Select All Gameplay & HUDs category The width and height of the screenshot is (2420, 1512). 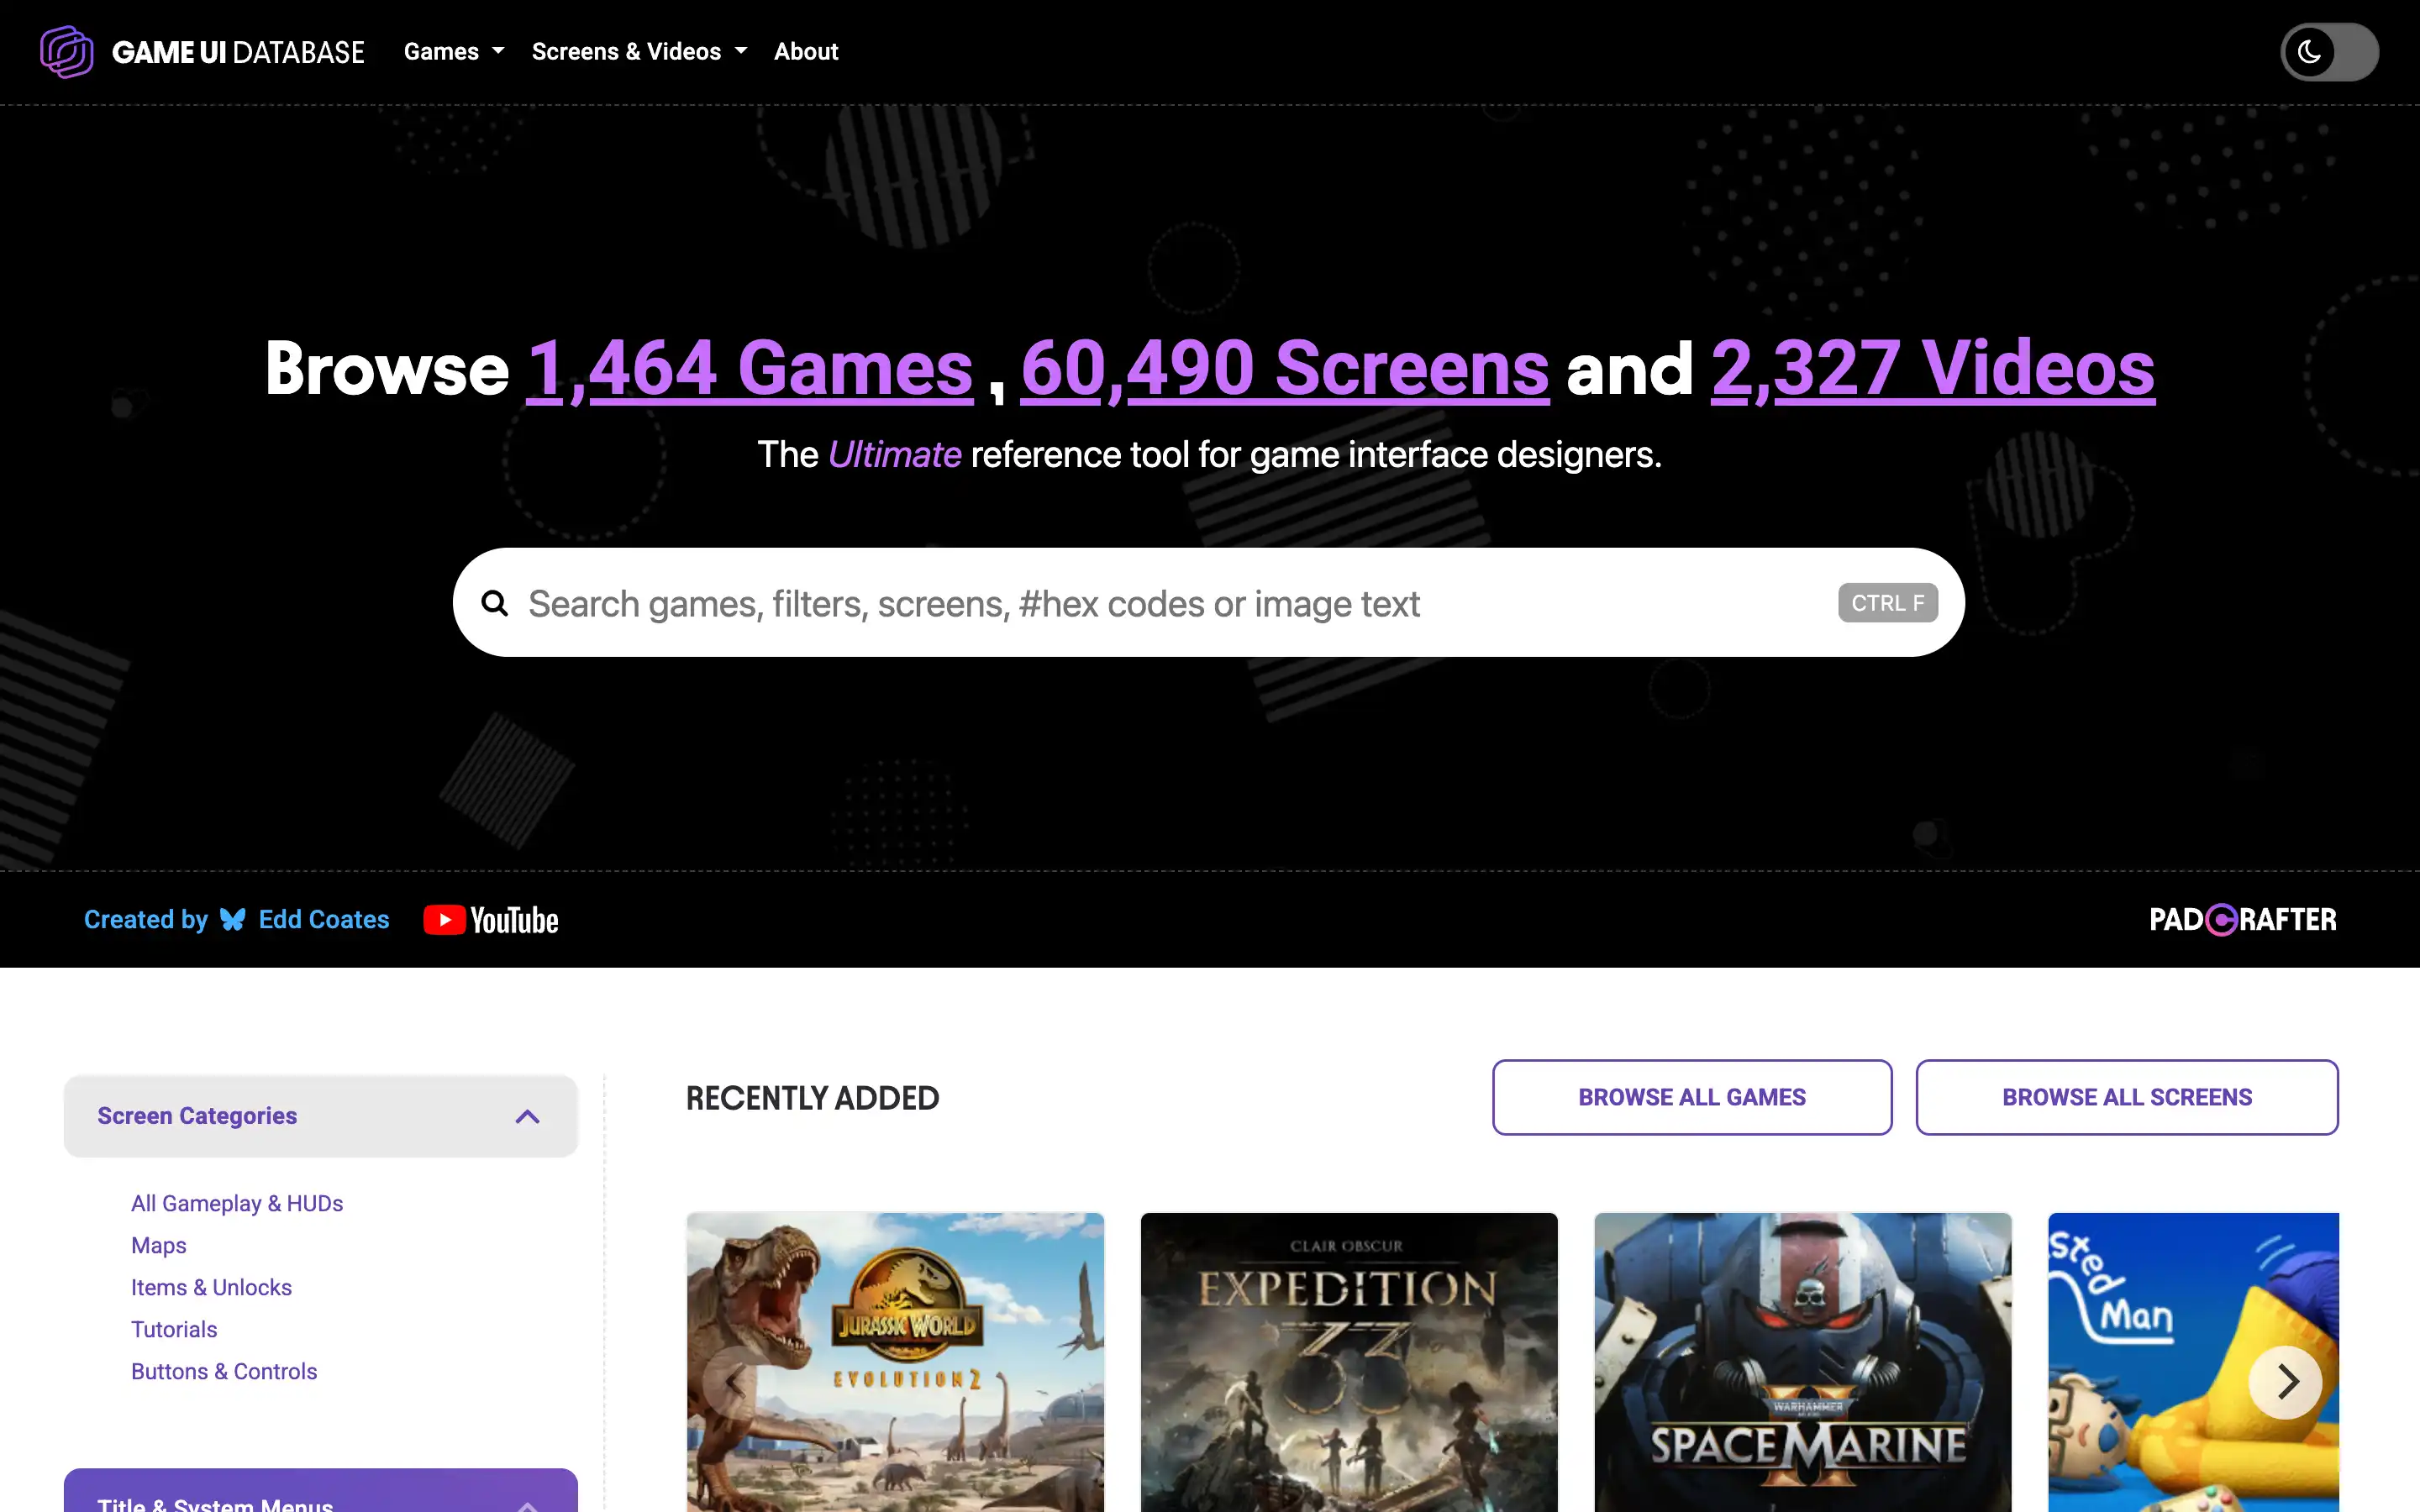click(237, 1203)
